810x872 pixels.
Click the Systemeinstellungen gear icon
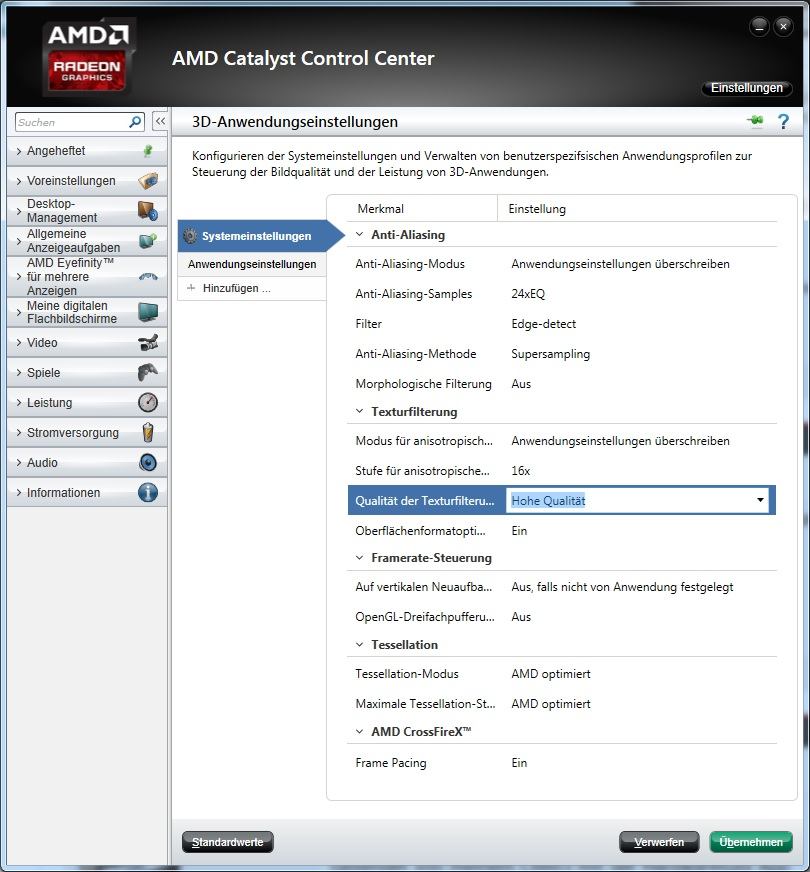tap(190, 236)
